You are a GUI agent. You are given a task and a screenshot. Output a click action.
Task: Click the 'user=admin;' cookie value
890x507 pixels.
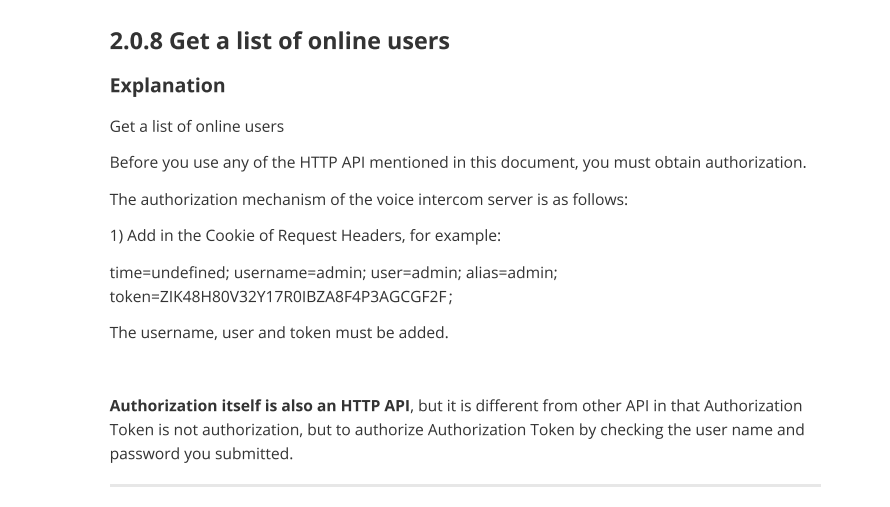click(415, 273)
